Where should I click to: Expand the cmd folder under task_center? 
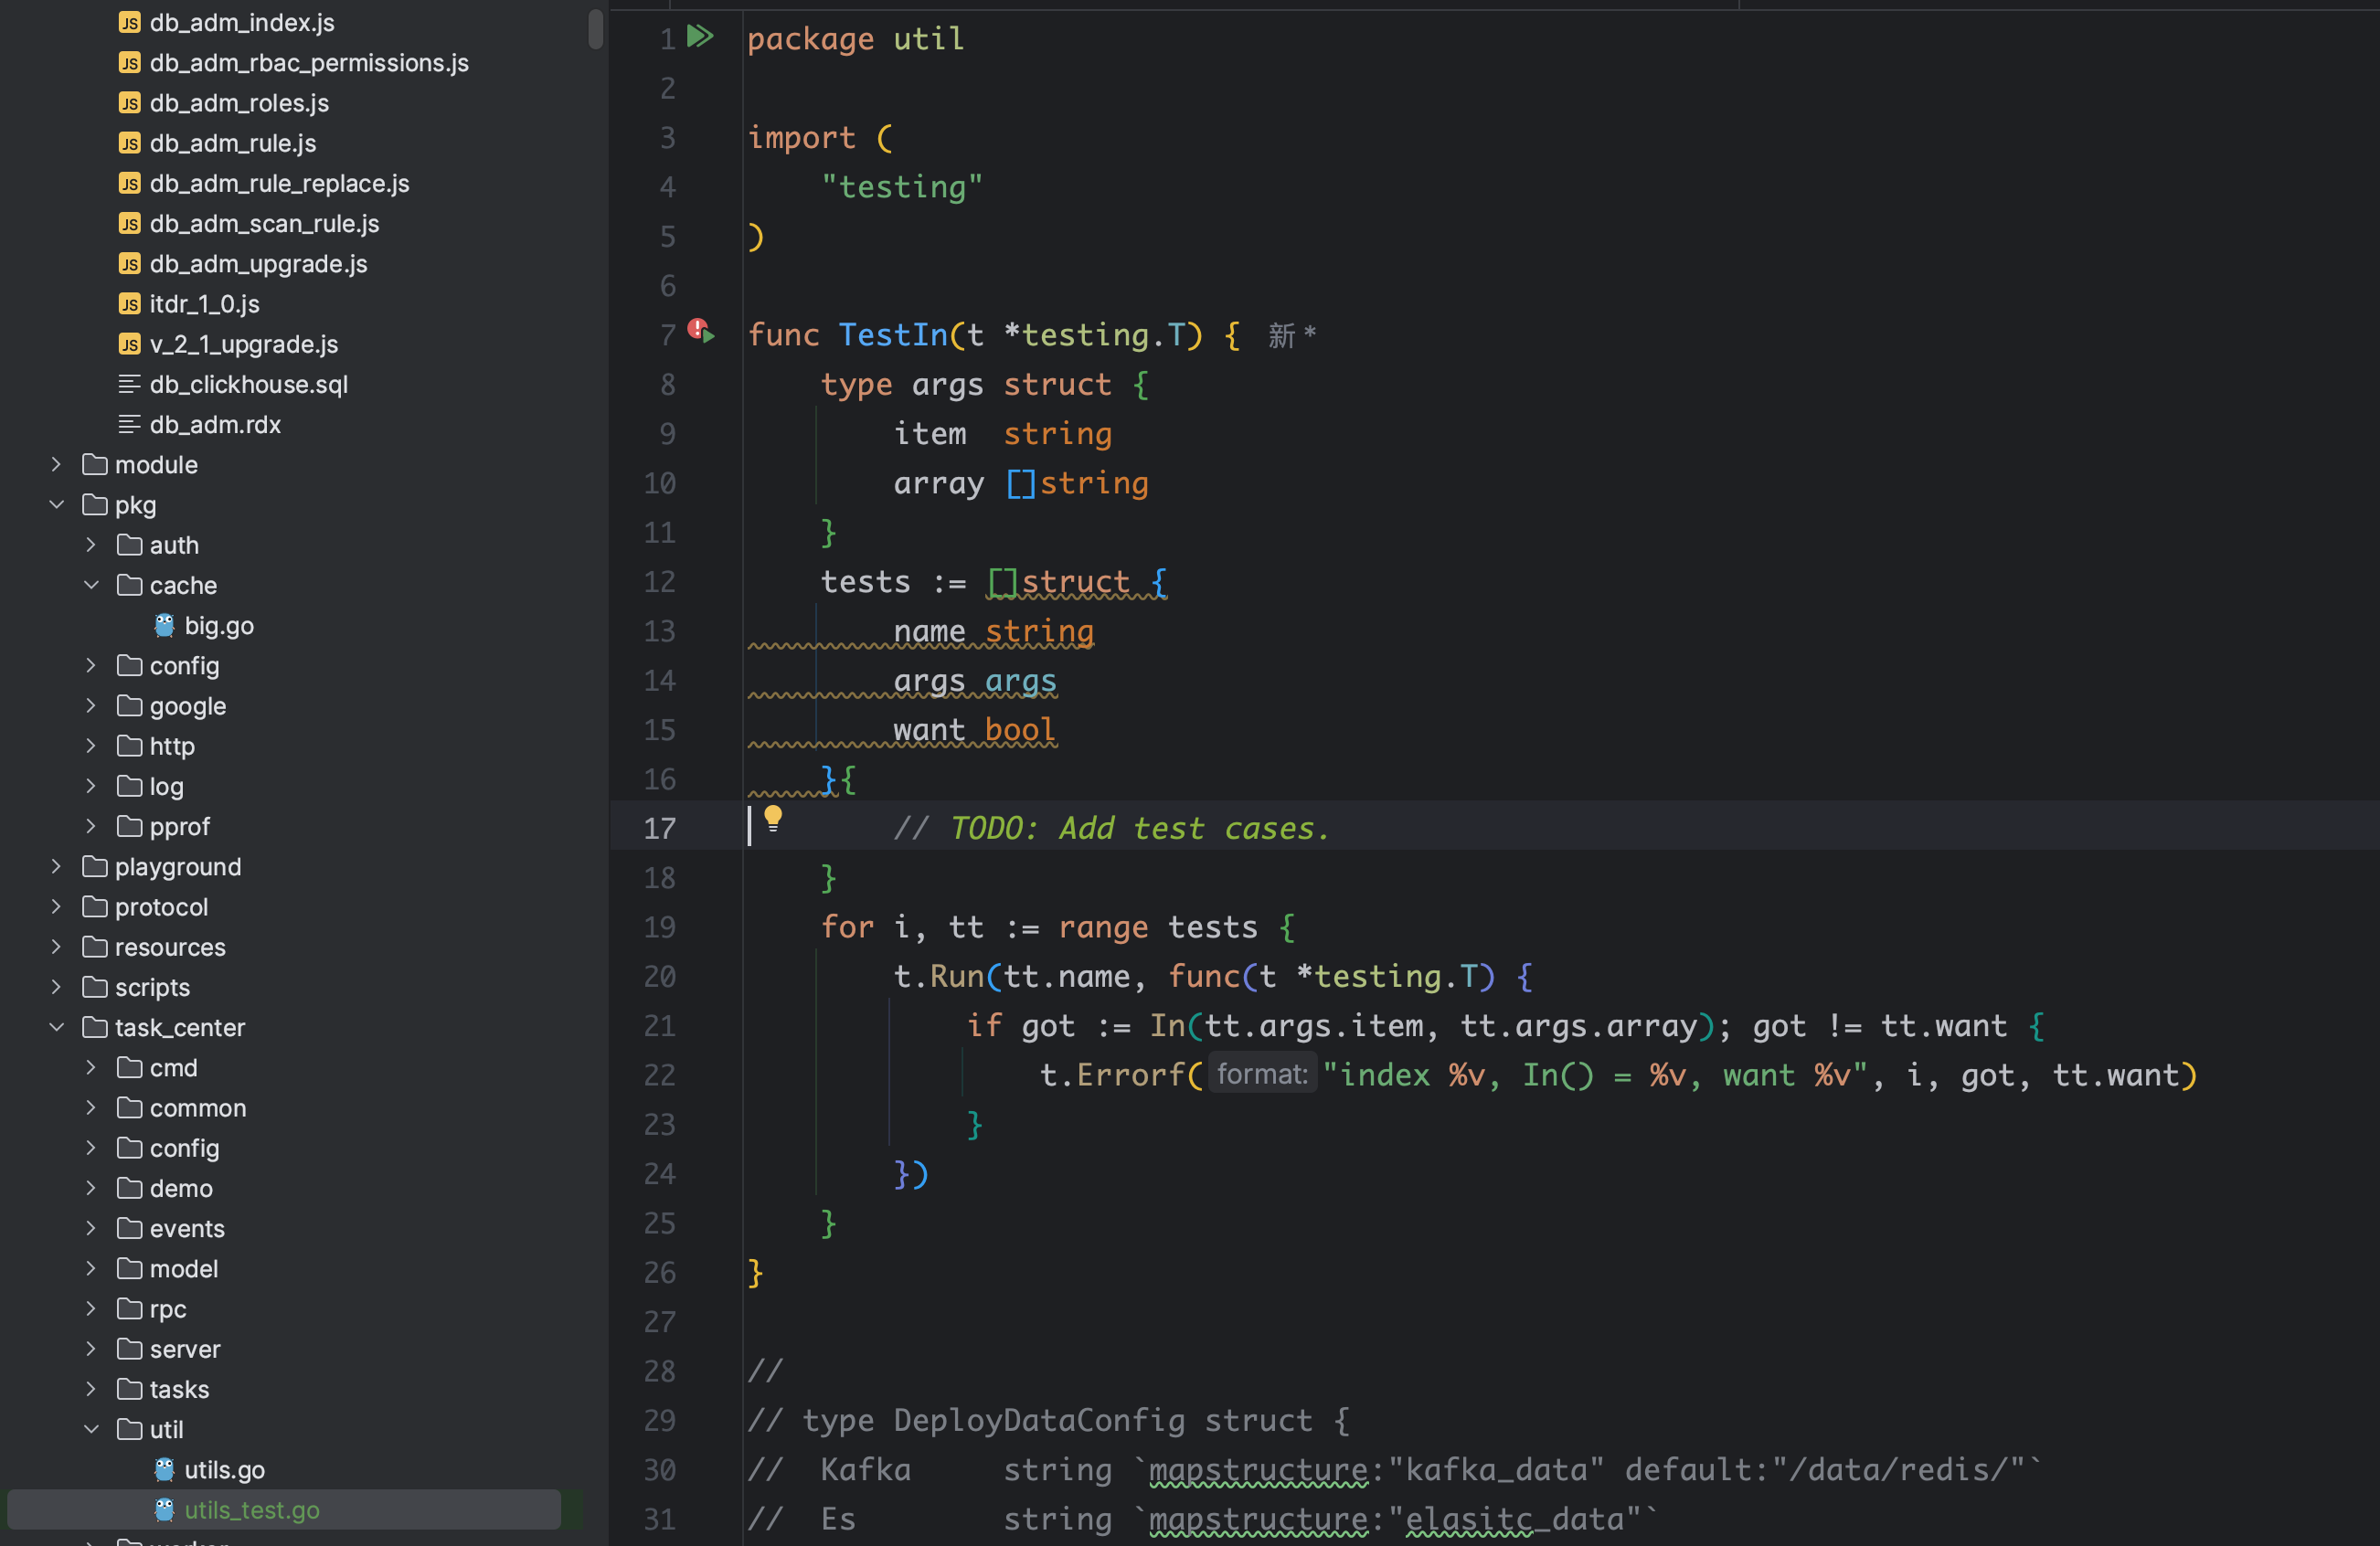[x=91, y=1067]
